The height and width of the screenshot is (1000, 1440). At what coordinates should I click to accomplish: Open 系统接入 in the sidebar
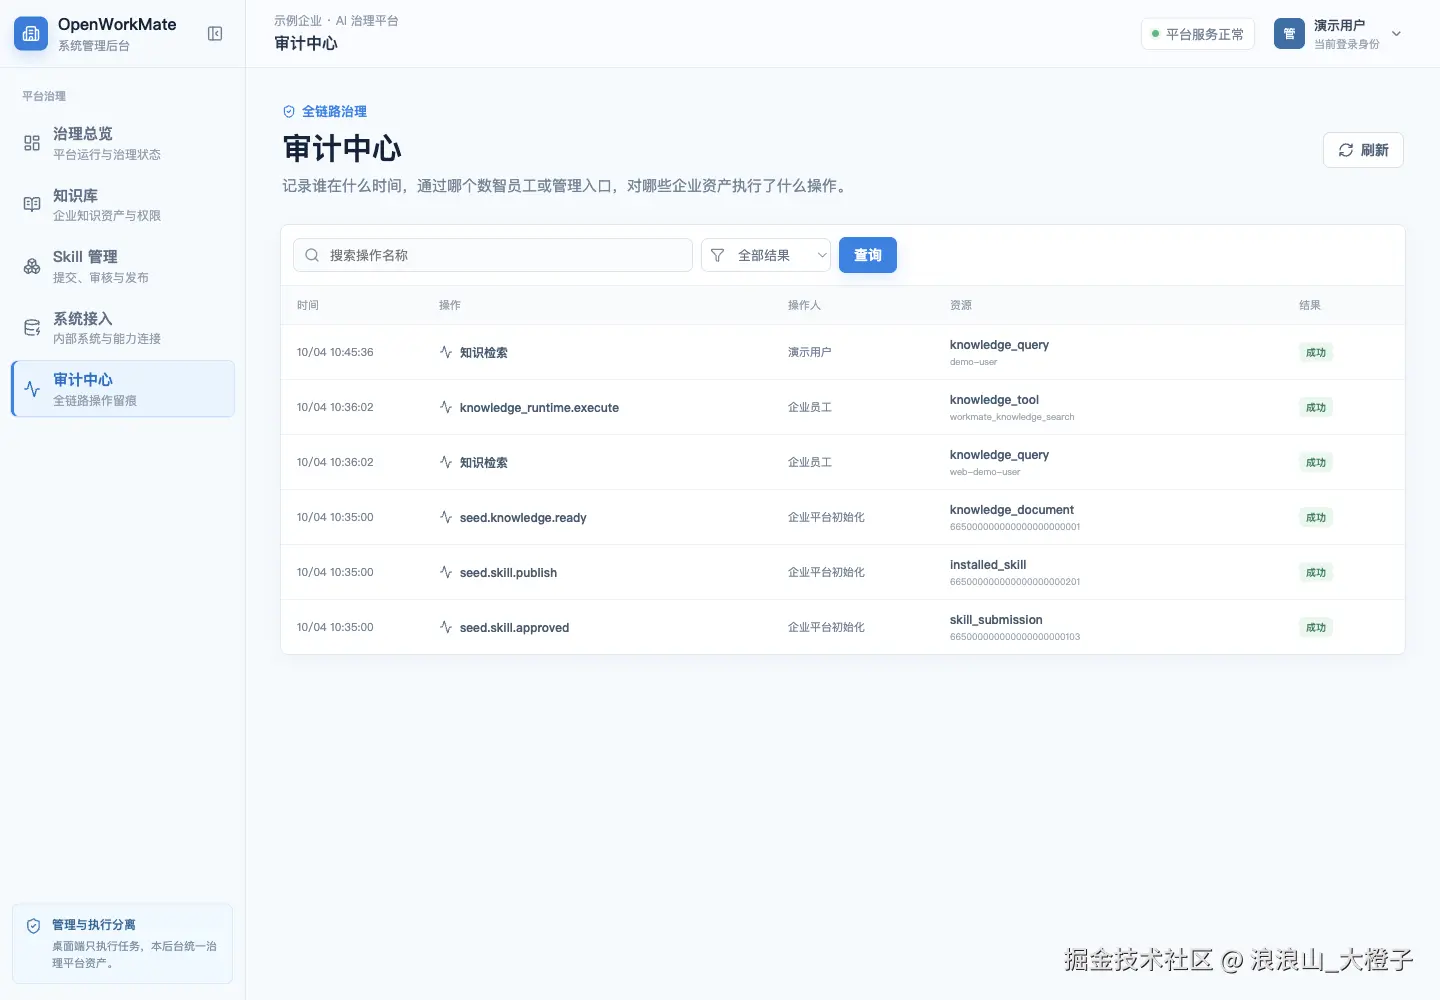[123, 327]
